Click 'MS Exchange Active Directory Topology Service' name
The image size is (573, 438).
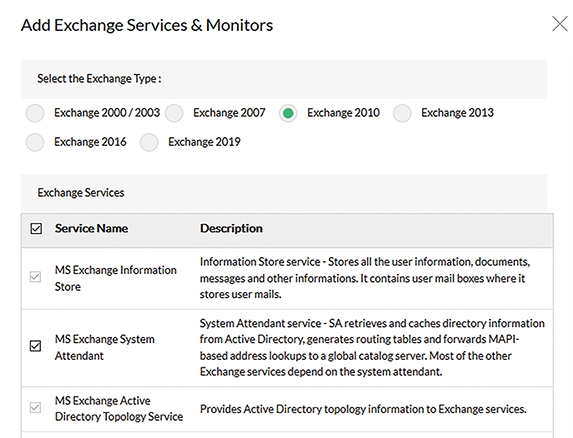[x=119, y=408]
